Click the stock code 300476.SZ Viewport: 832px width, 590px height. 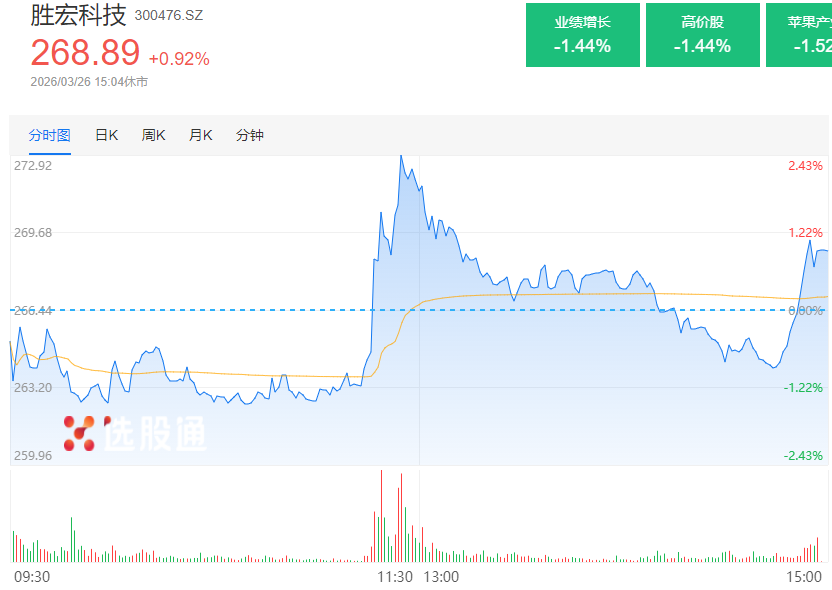pyautogui.click(x=168, y=16)
